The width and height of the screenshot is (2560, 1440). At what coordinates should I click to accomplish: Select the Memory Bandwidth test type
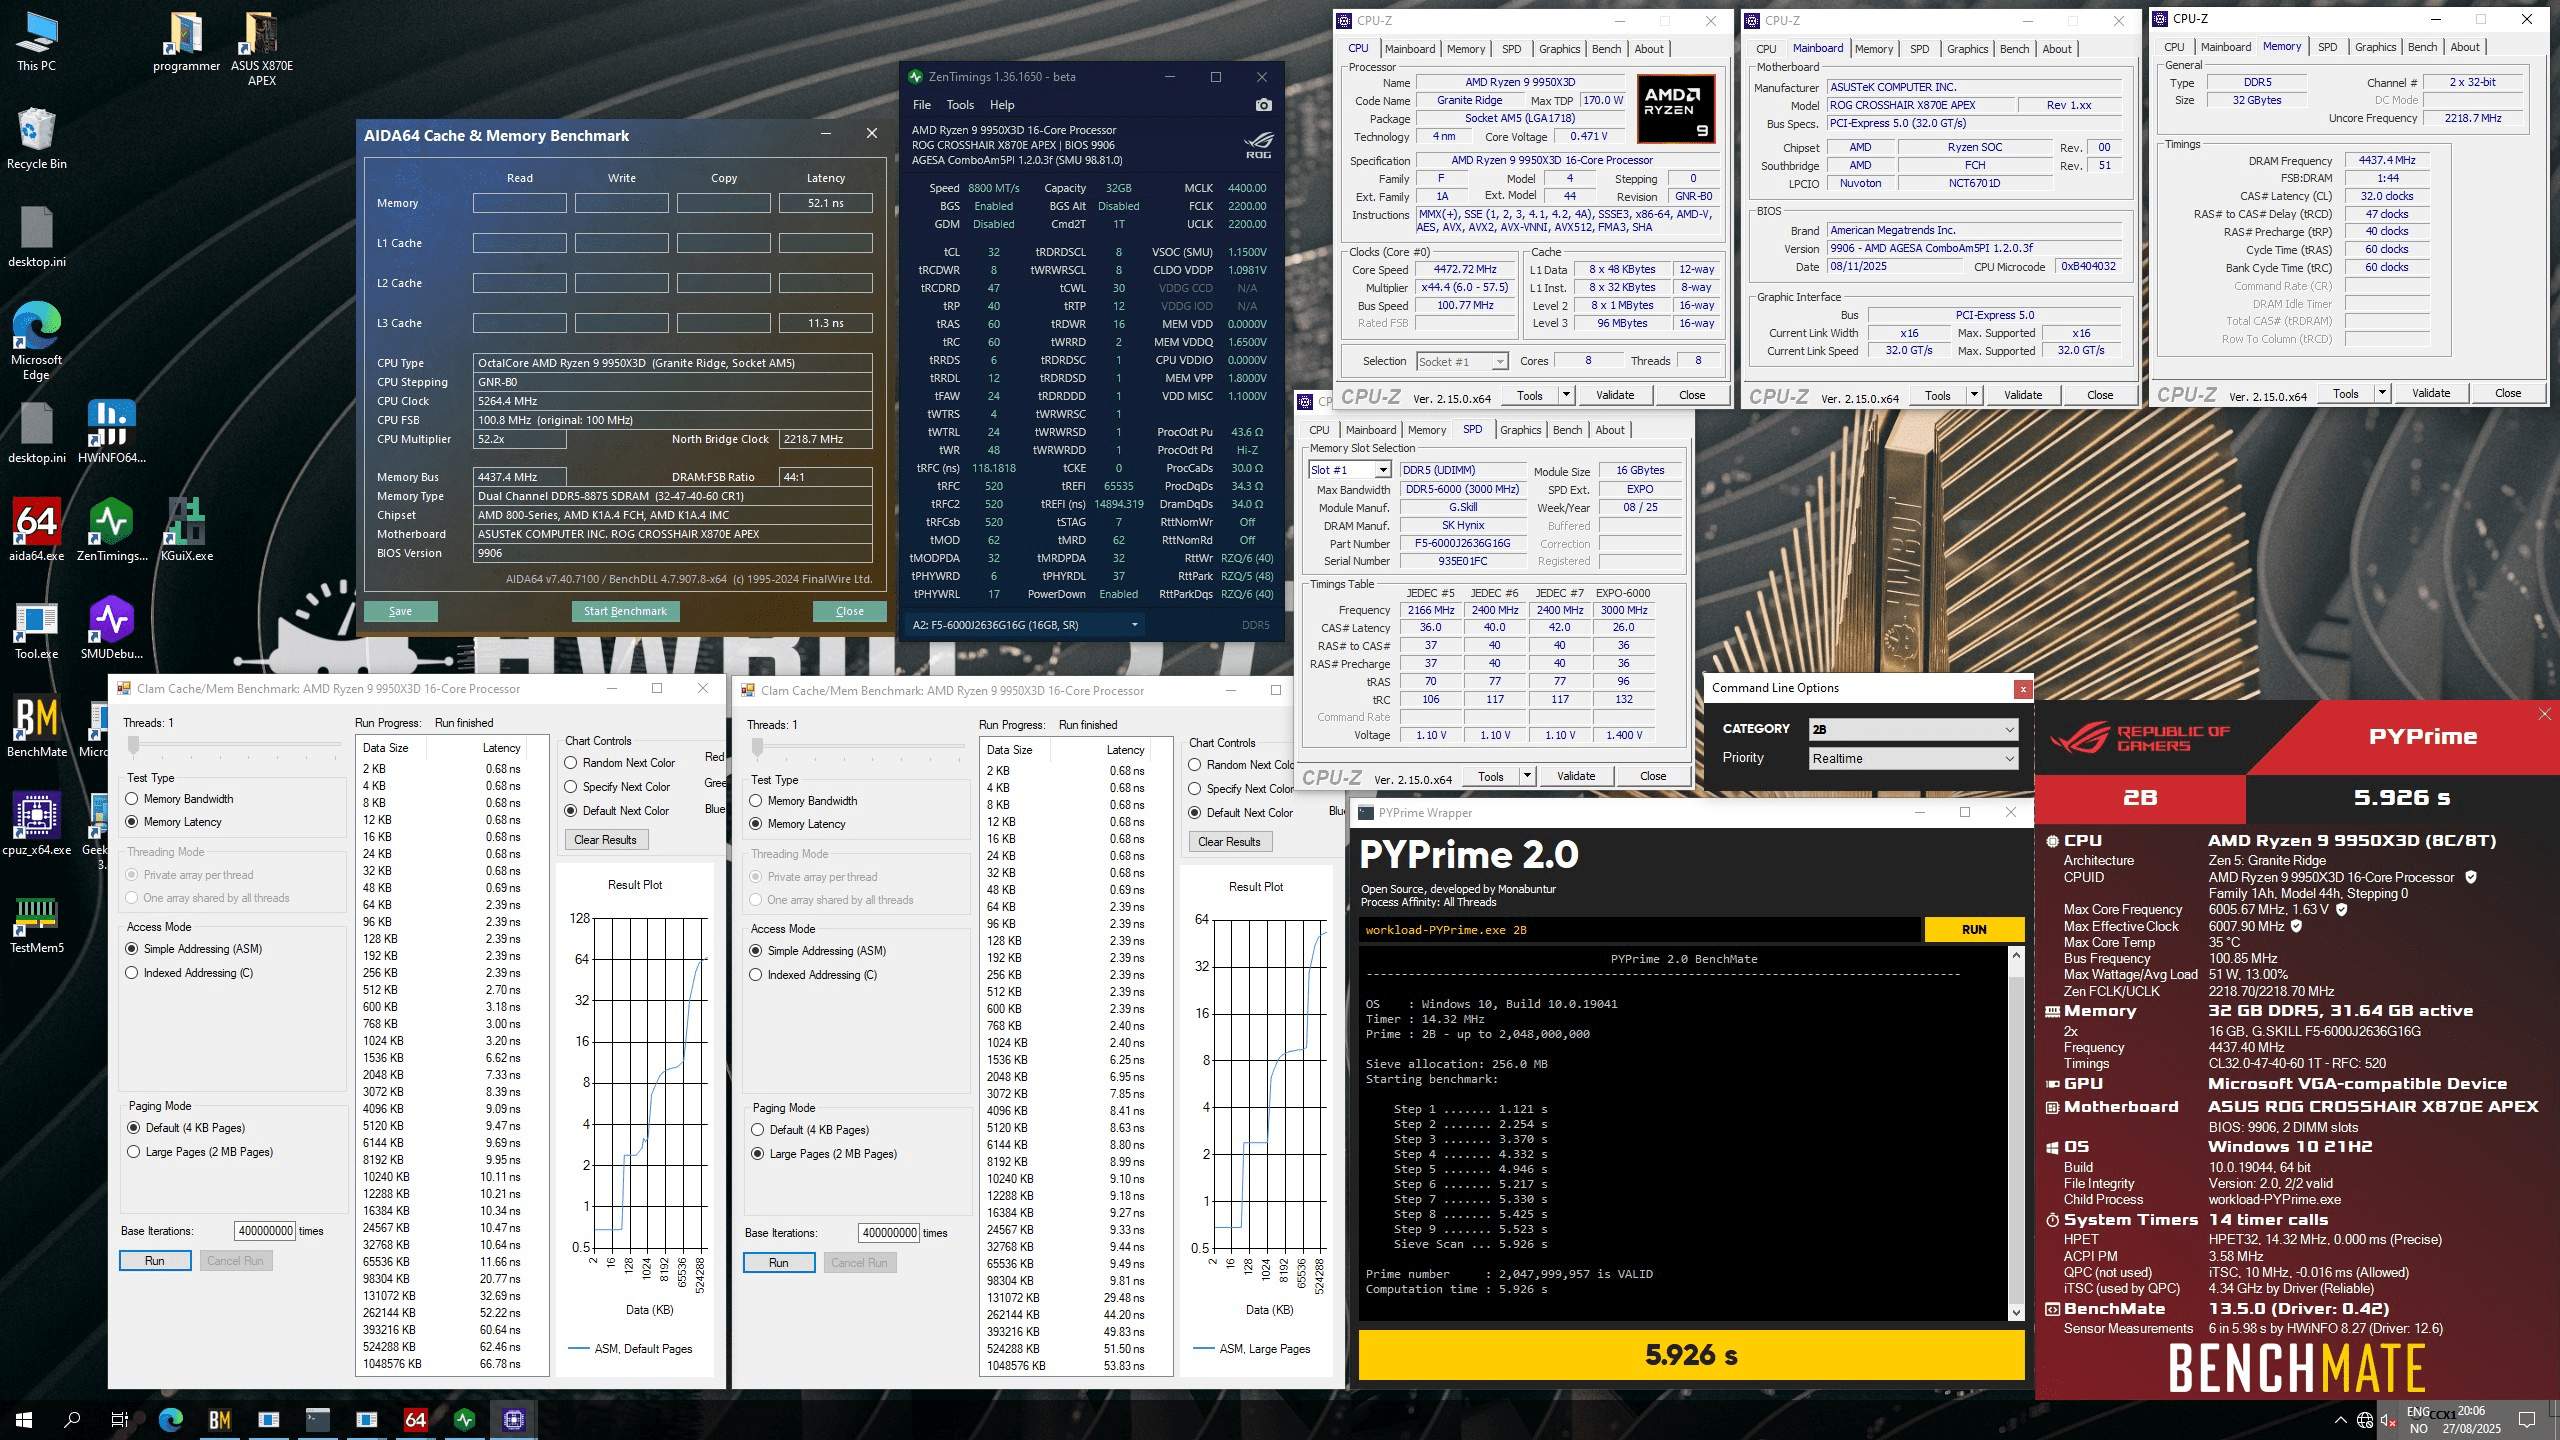coord(132,799)
